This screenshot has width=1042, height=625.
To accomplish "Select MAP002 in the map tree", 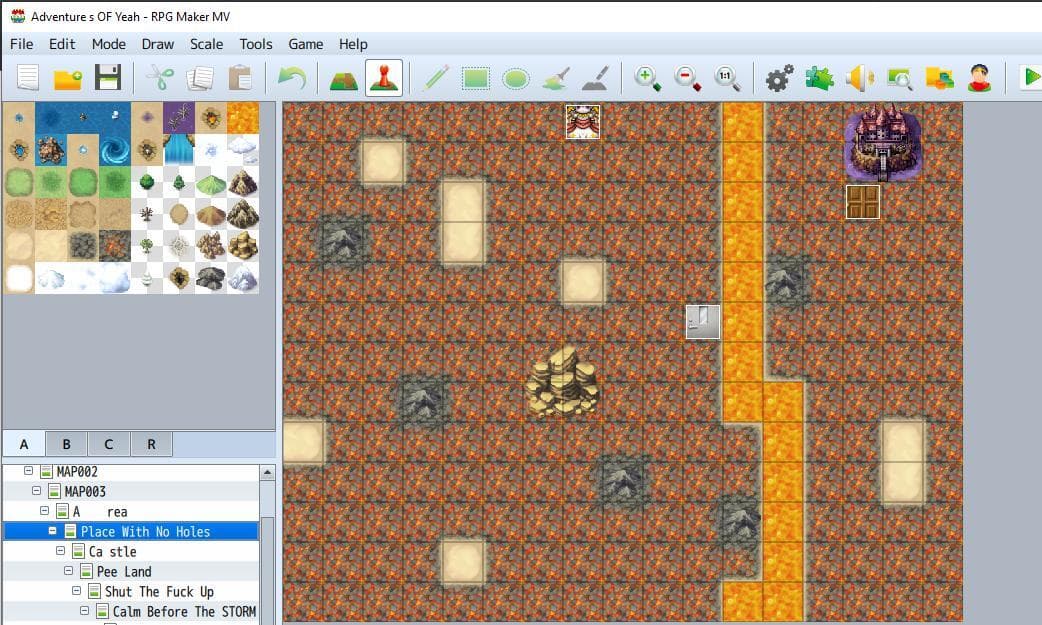I will [76, 472].
